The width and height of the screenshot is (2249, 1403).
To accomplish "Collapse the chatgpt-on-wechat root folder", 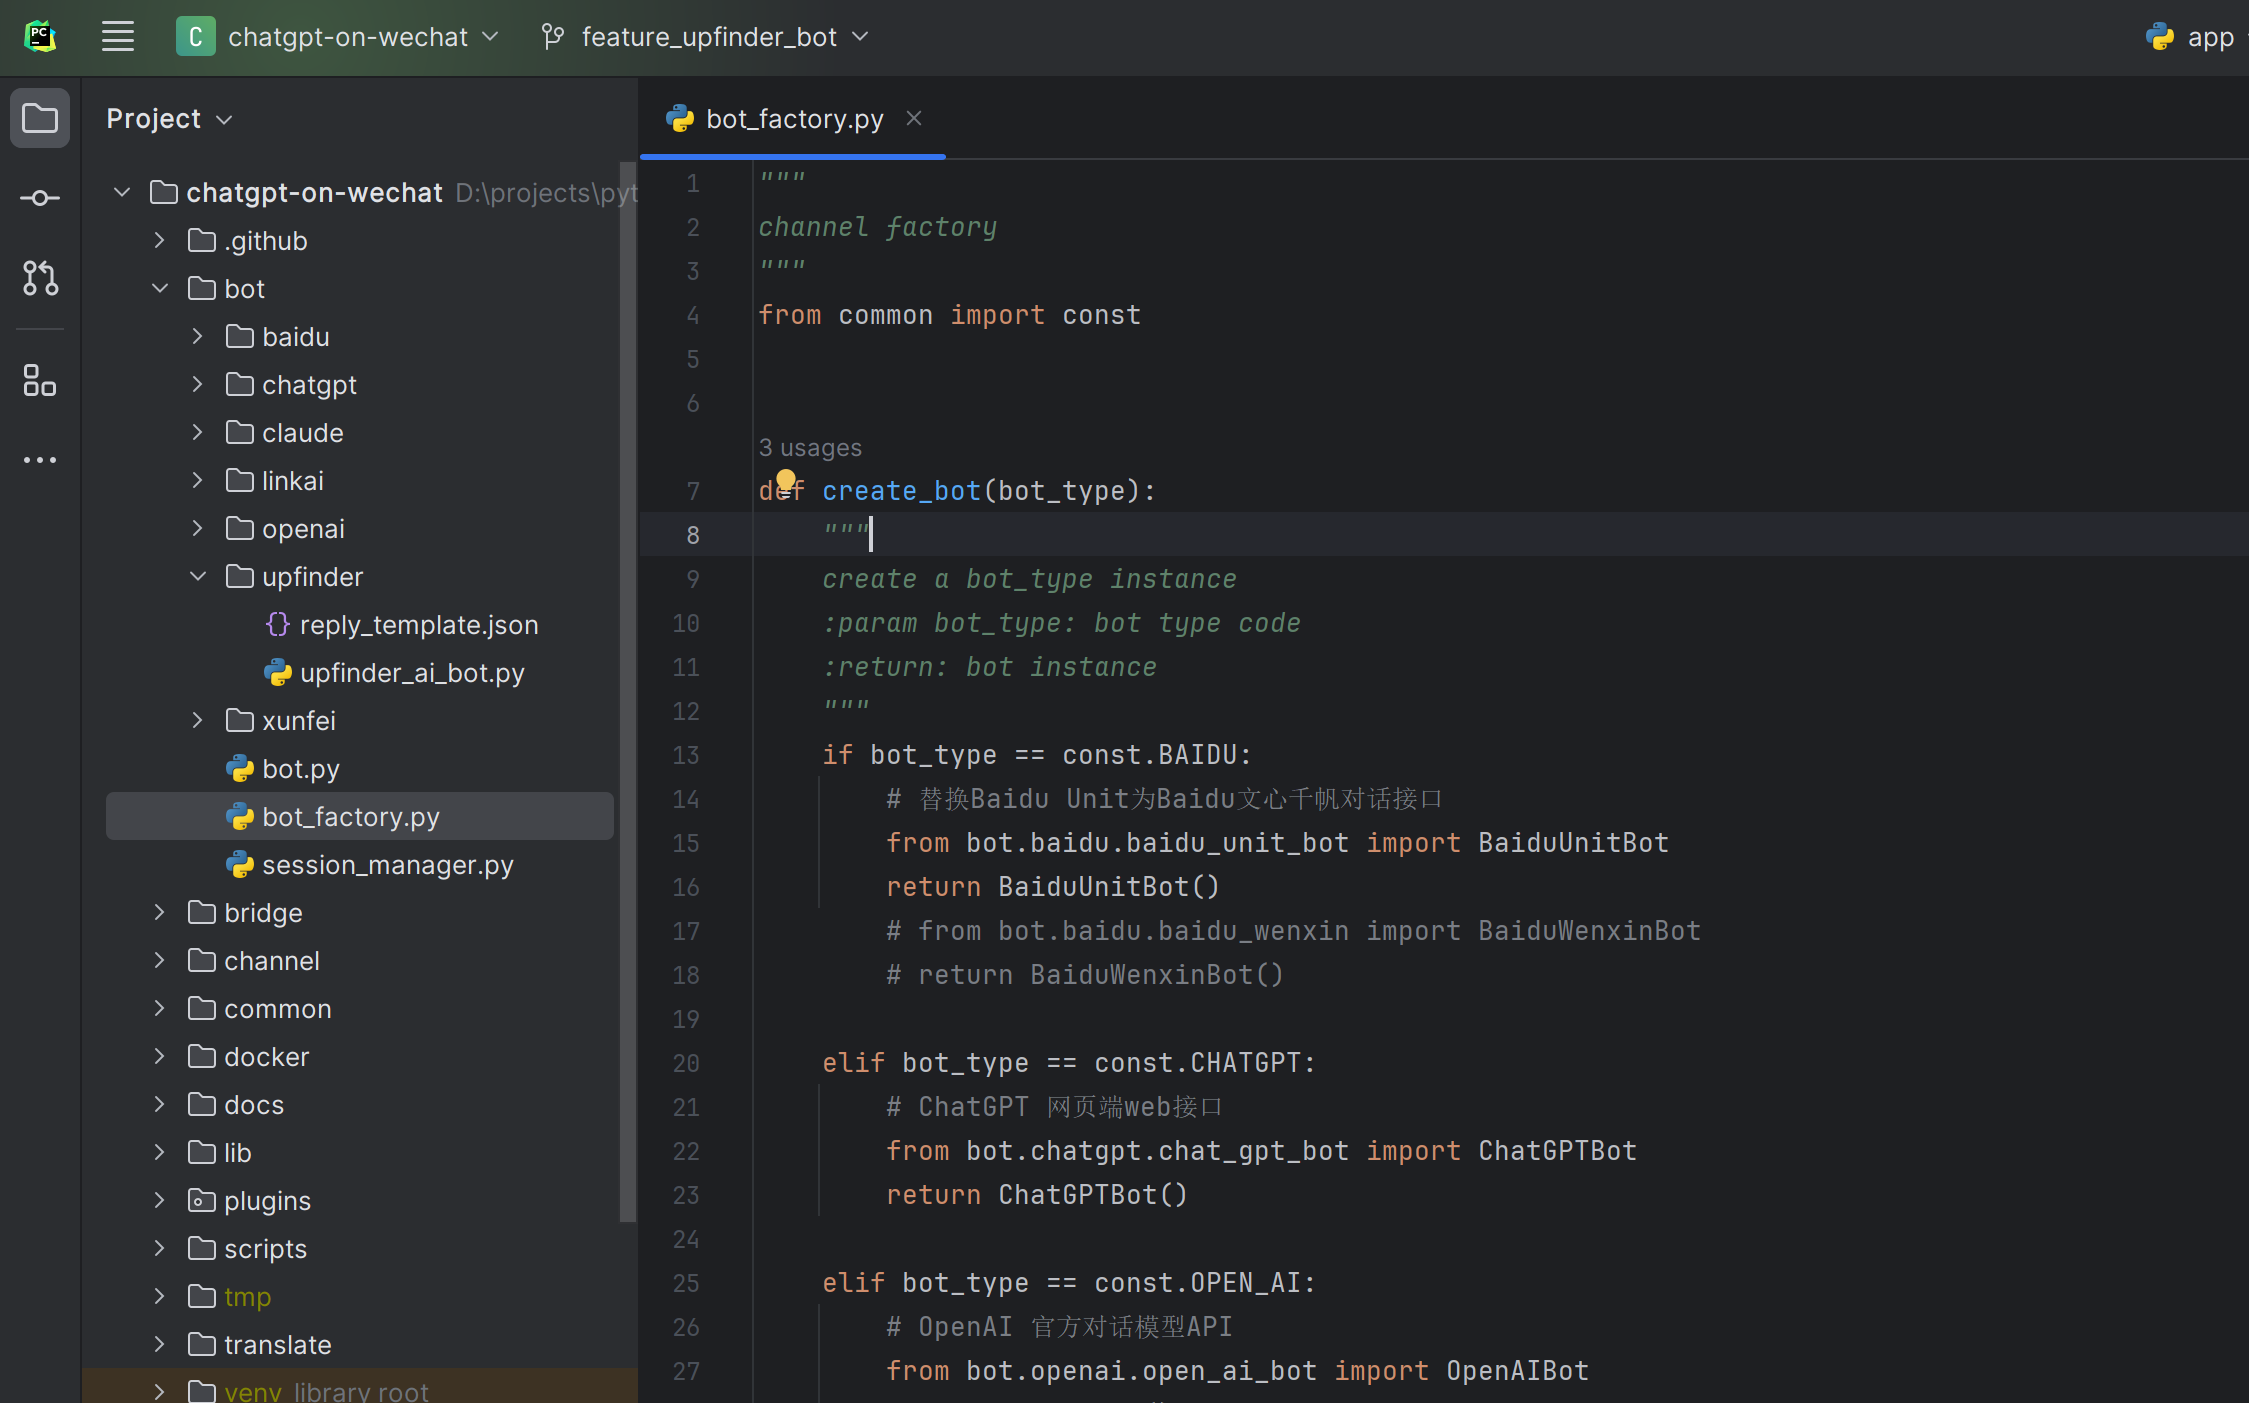I will pyautogui.click(x=122, y=192).
